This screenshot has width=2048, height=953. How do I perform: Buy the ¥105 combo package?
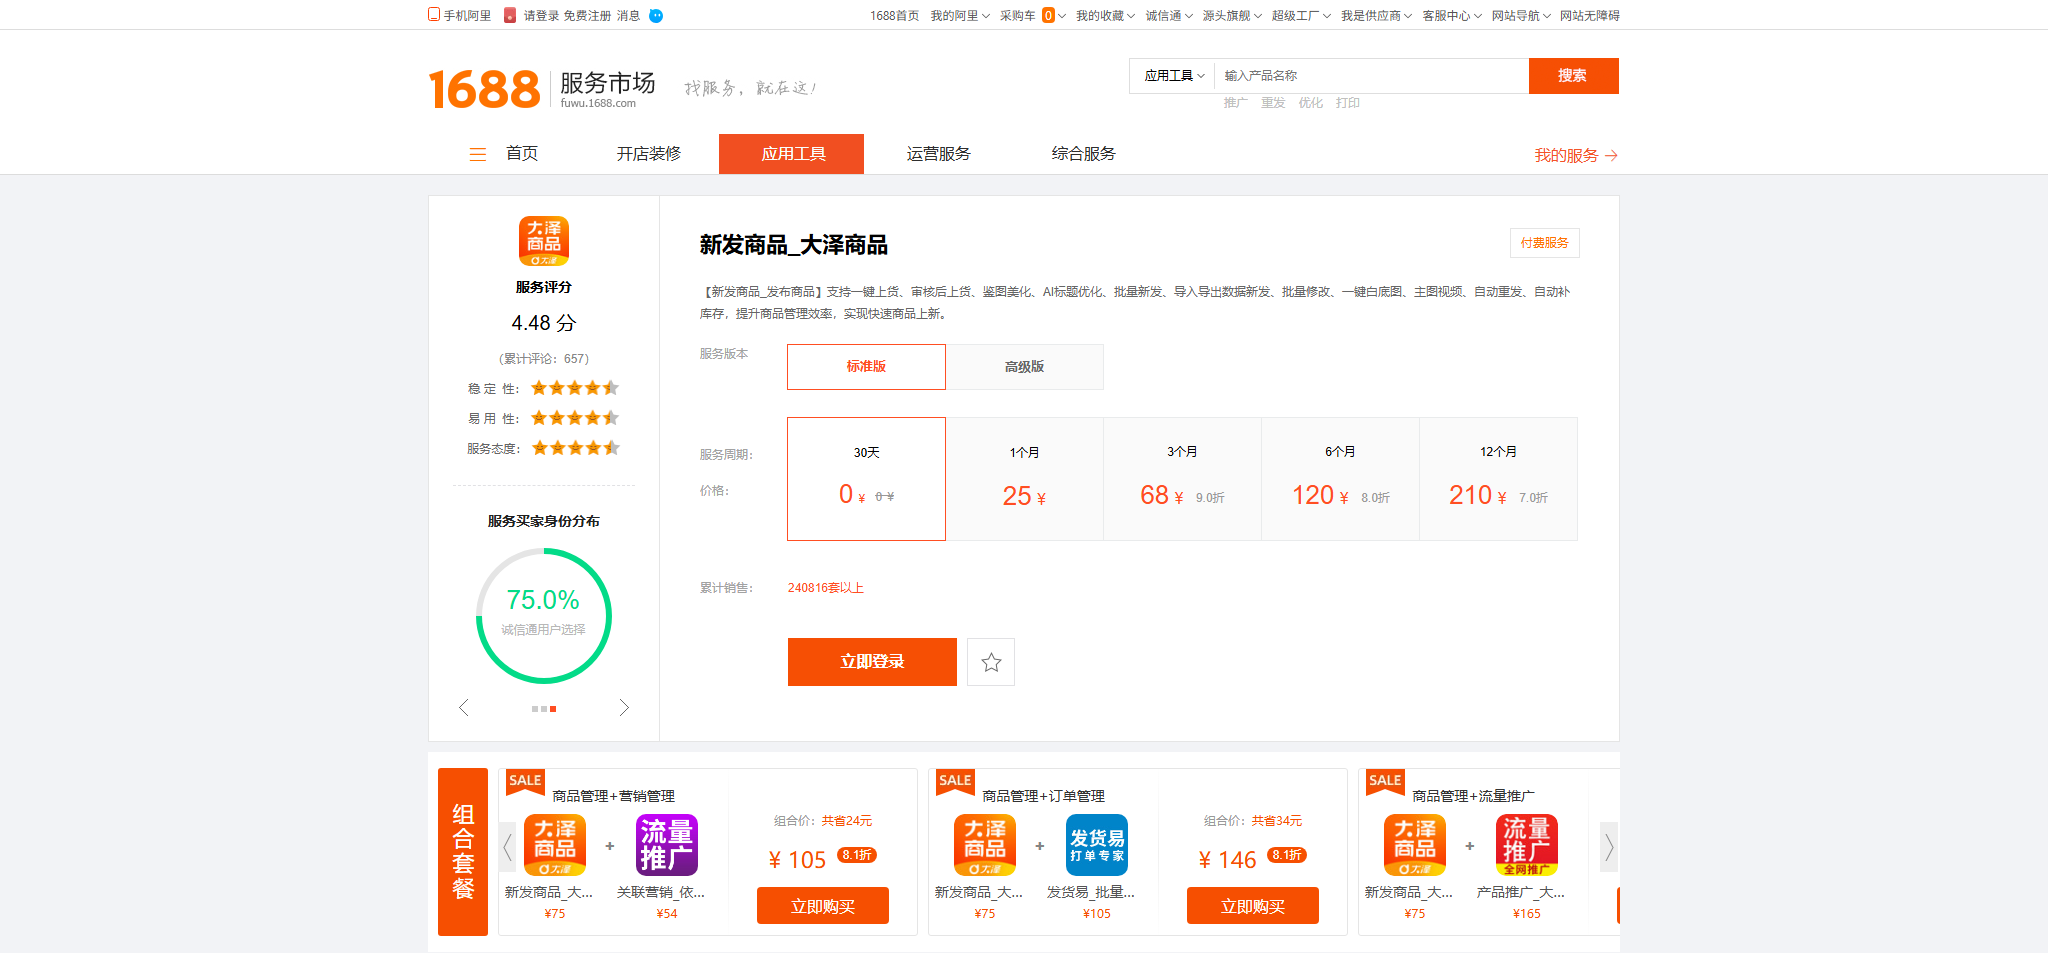[x=823, y=906]
